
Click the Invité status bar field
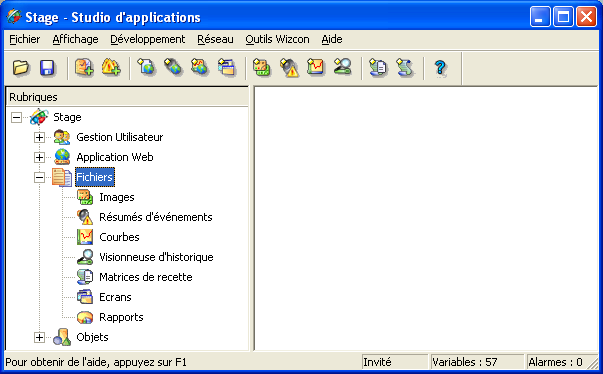point(395,362)
